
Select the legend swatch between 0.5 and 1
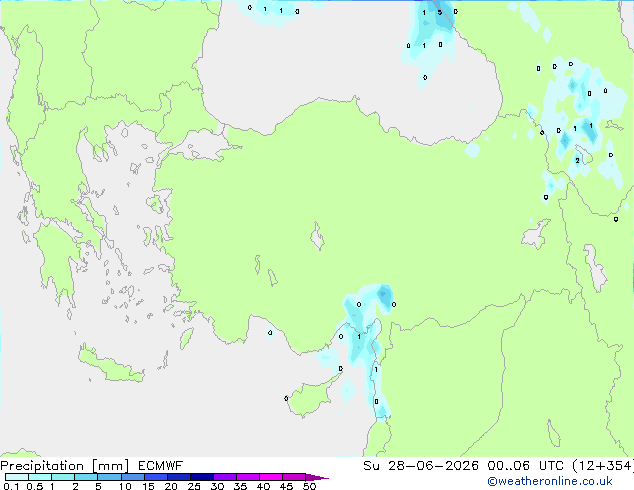point(40,477)
